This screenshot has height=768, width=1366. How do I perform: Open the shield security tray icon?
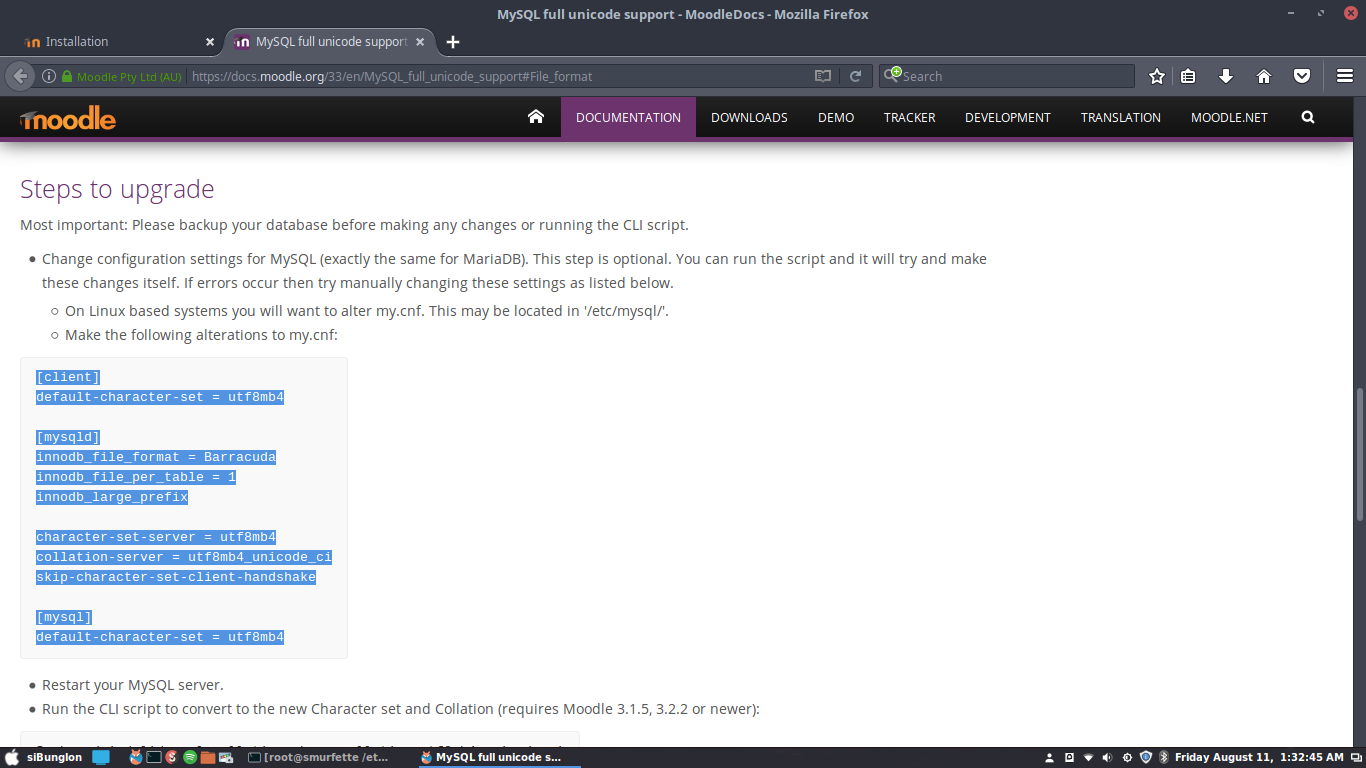click(x=1146, y=758)
